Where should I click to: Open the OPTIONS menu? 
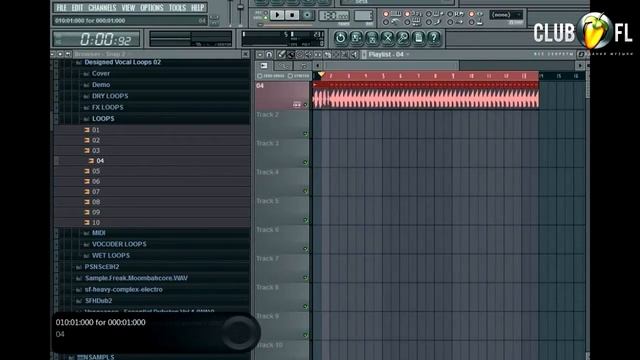click(x=151, y=8)
